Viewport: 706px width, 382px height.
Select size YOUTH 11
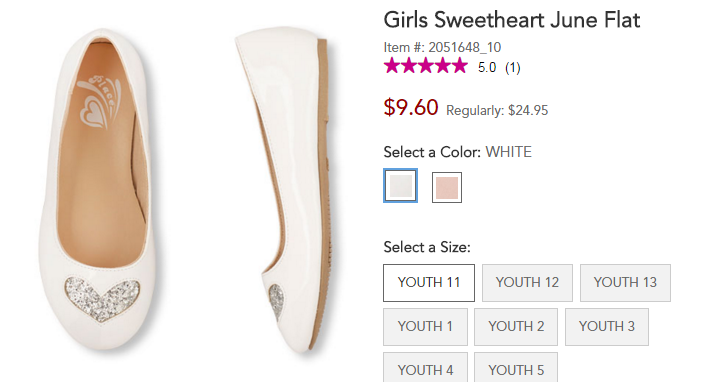pos(429,282)
